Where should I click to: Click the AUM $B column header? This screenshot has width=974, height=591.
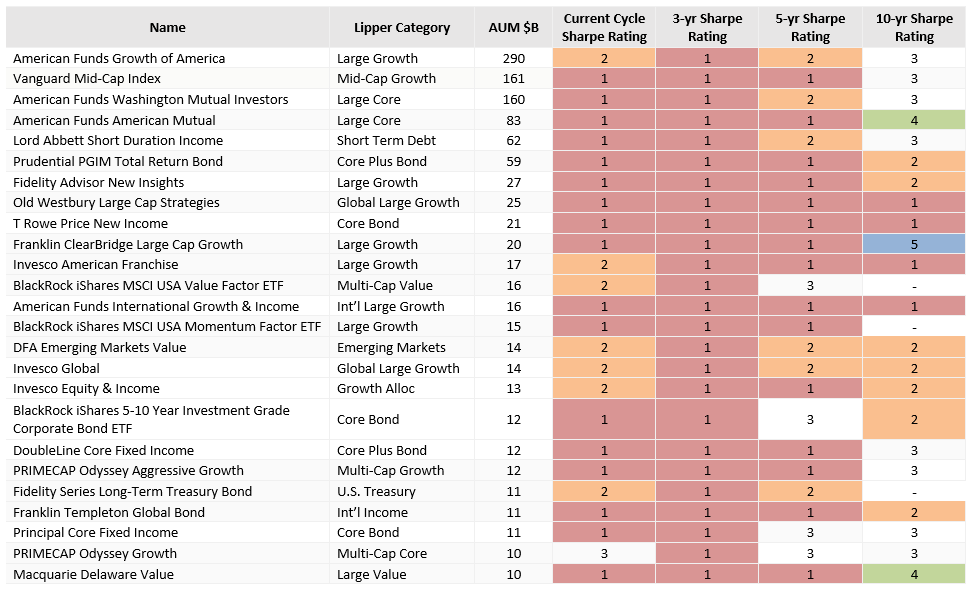point(513,28)
